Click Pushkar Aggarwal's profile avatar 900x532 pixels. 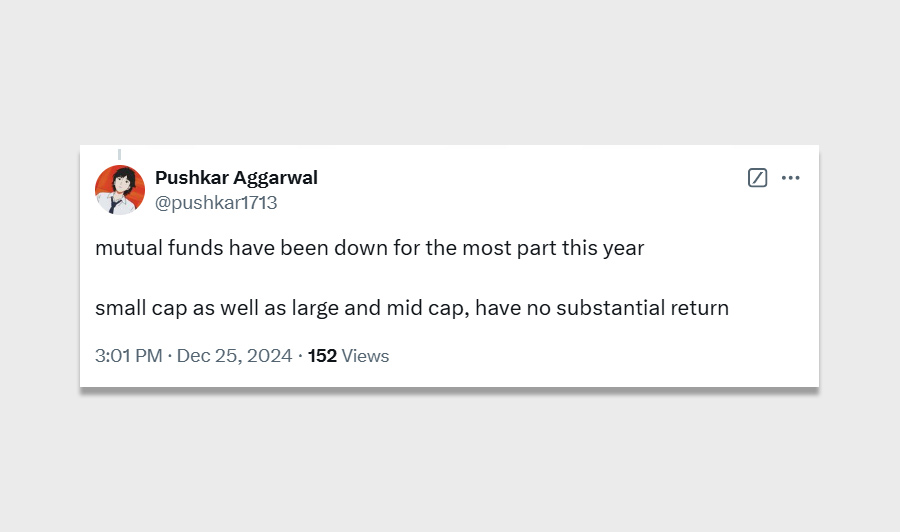coord(120,190)
